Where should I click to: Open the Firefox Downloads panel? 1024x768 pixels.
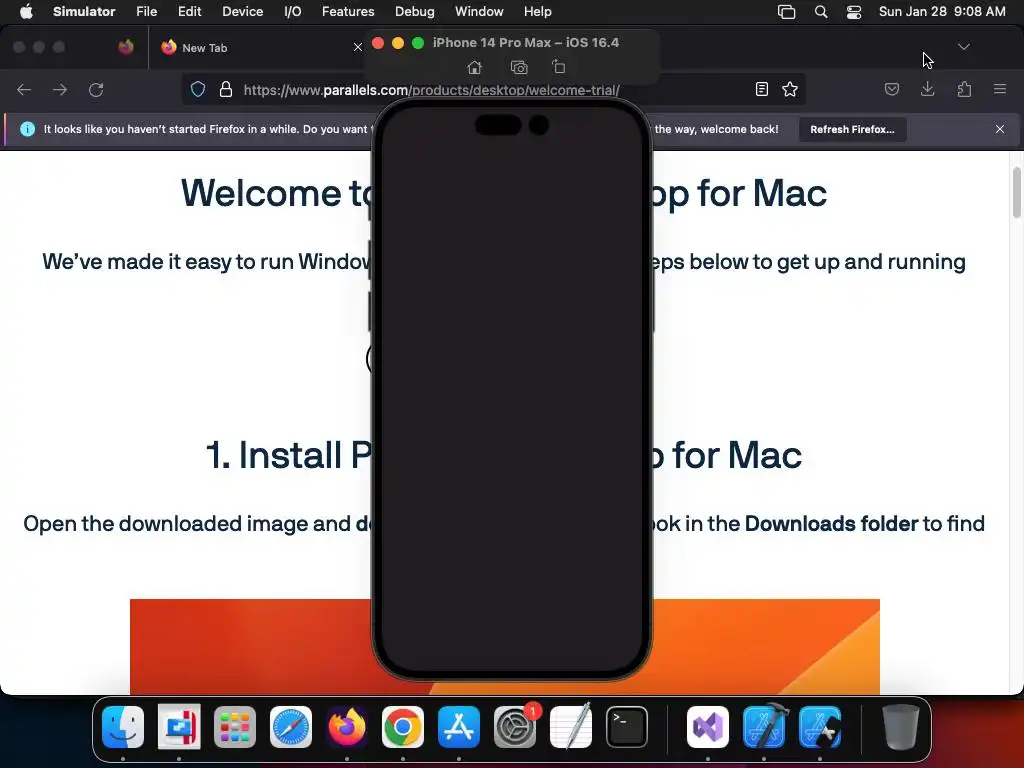click(927, 89)
